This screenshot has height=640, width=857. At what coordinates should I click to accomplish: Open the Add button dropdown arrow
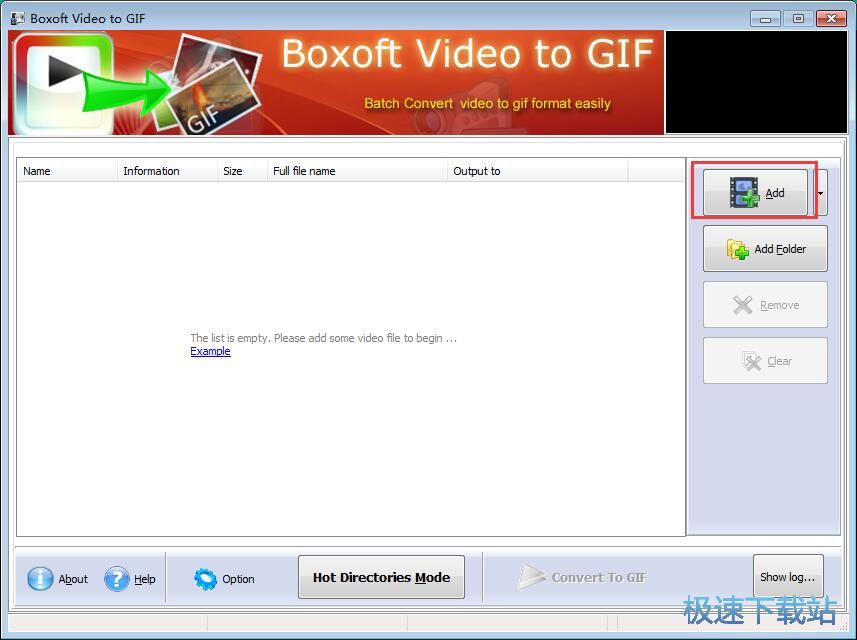[820, 193]
